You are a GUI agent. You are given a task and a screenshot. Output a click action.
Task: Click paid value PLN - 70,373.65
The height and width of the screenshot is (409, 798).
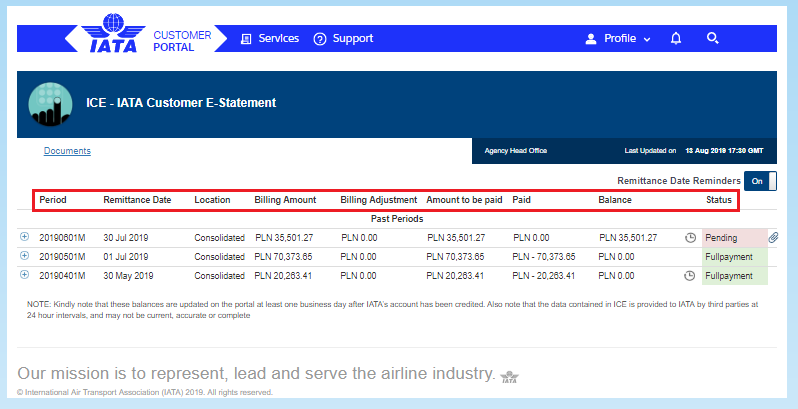click(x=544, y=257)
